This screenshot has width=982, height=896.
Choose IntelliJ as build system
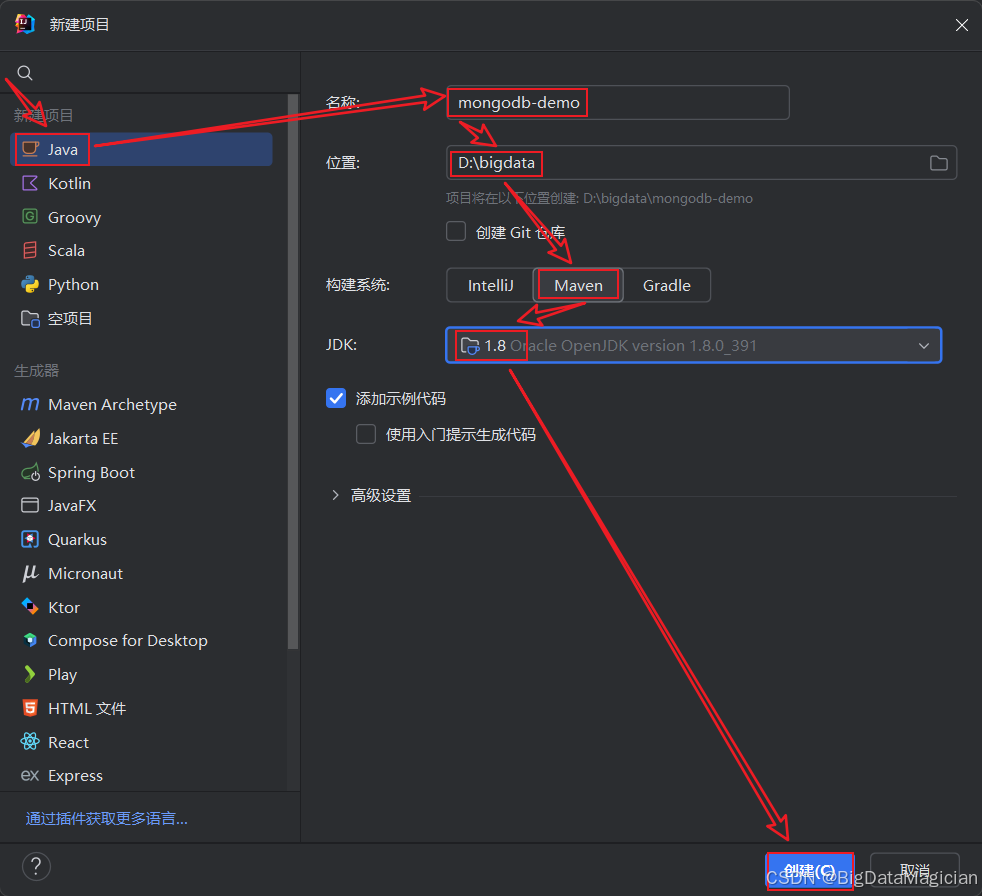[x=490, y=285]
